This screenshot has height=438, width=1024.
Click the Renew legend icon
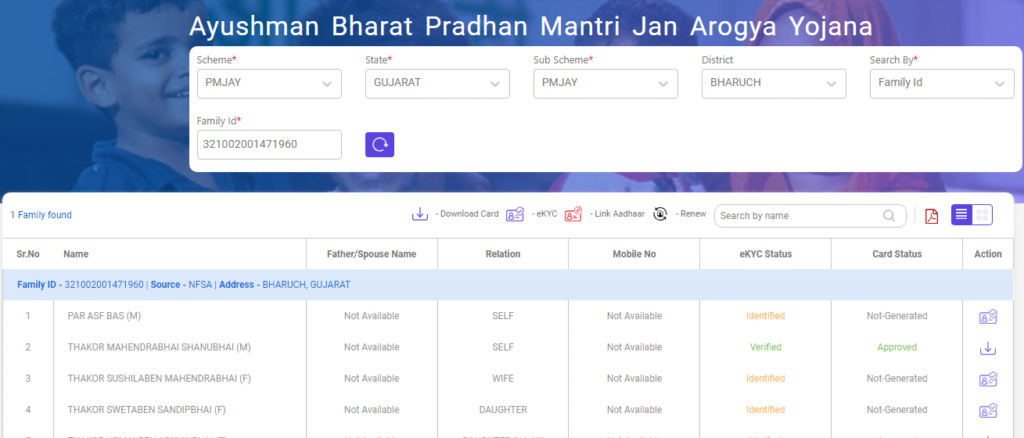660,214
